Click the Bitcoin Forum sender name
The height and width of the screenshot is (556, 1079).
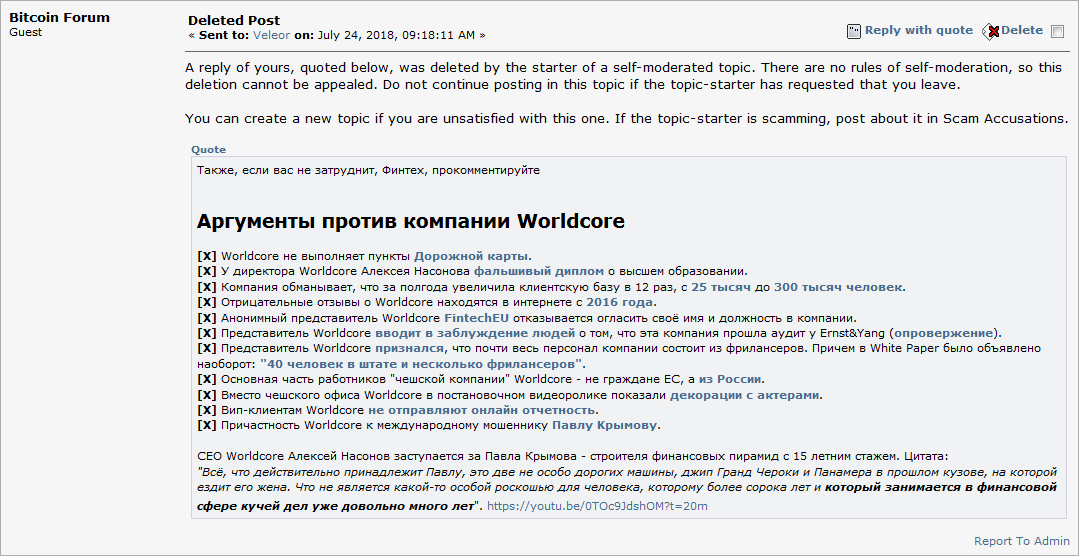pos(59,18)
